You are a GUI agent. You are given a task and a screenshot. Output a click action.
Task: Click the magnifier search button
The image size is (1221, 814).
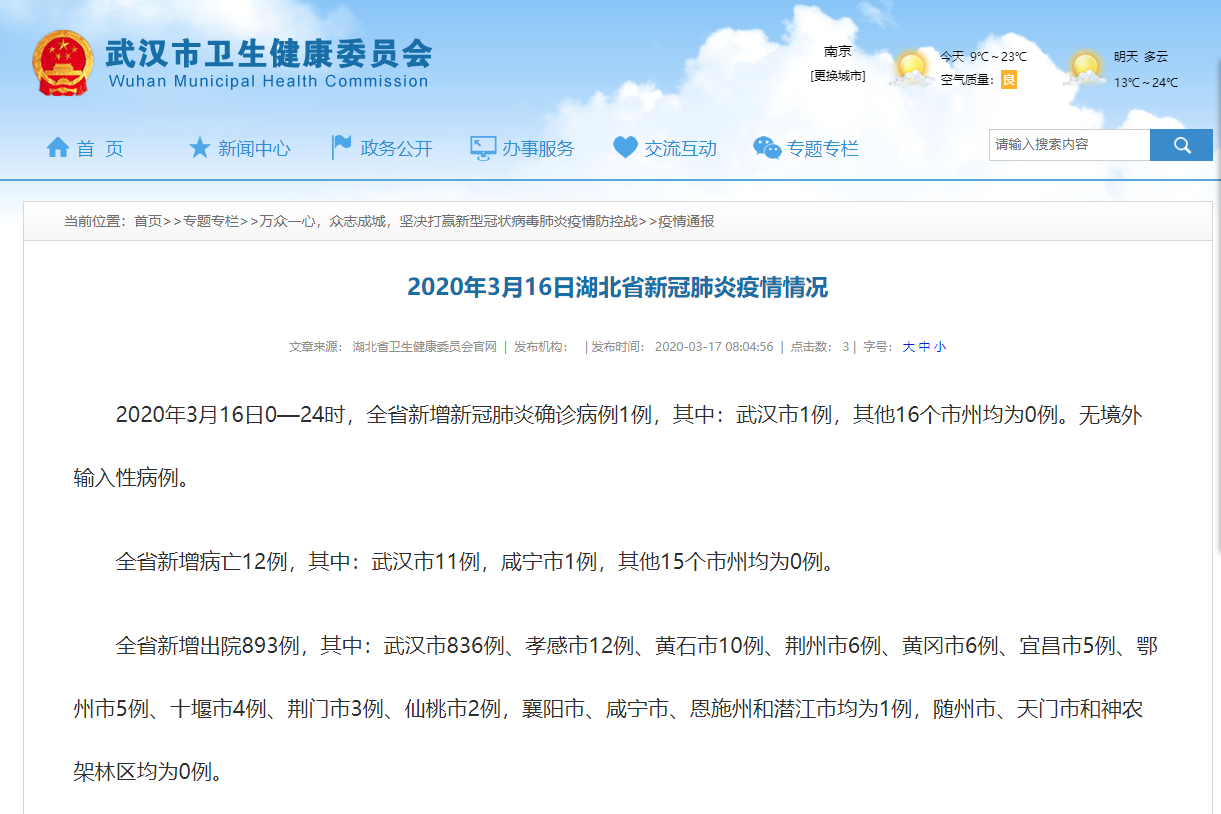click(x=1181, y=145)
